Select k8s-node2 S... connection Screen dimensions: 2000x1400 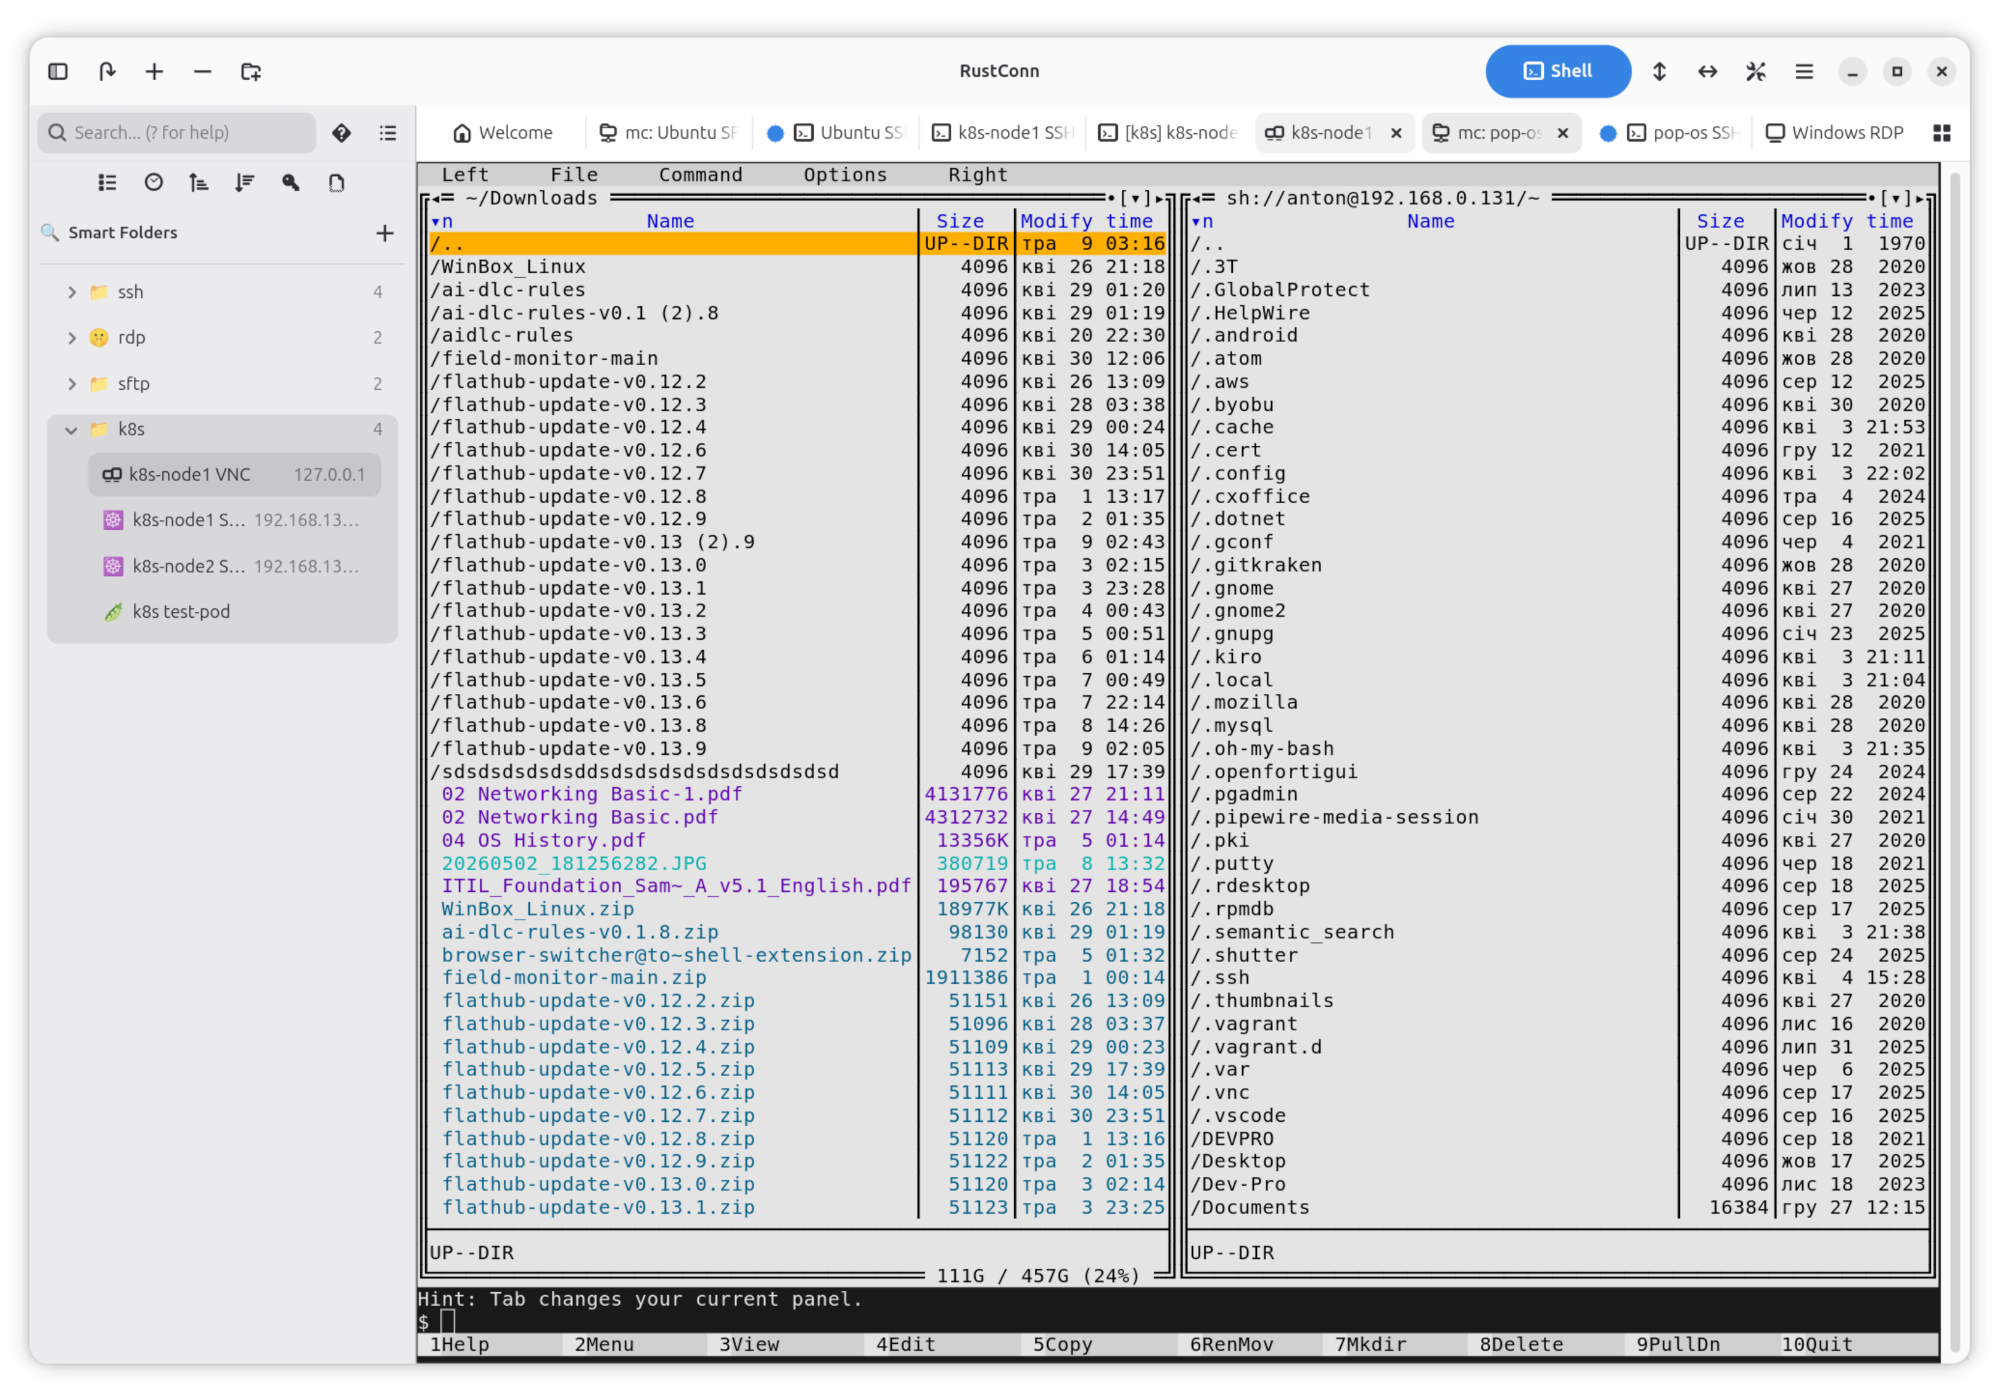234,566
